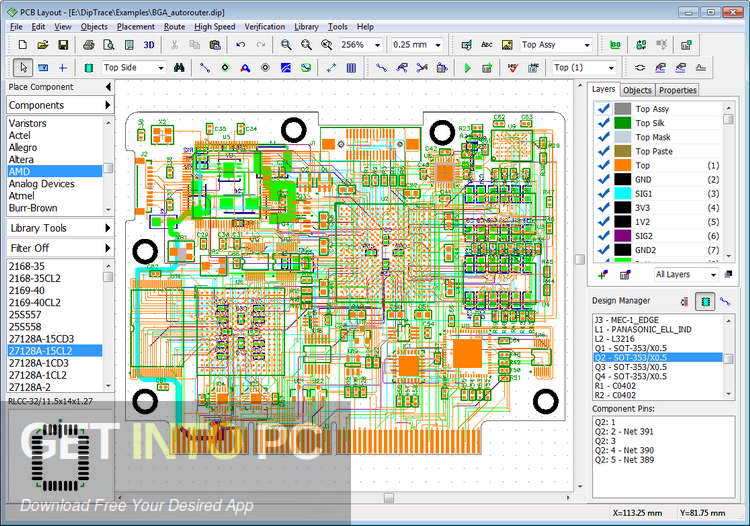Image resolution: width=750 pixels, height=526 pixels.
Task: Select the Route Manual tool
Action: coord(381,68)
